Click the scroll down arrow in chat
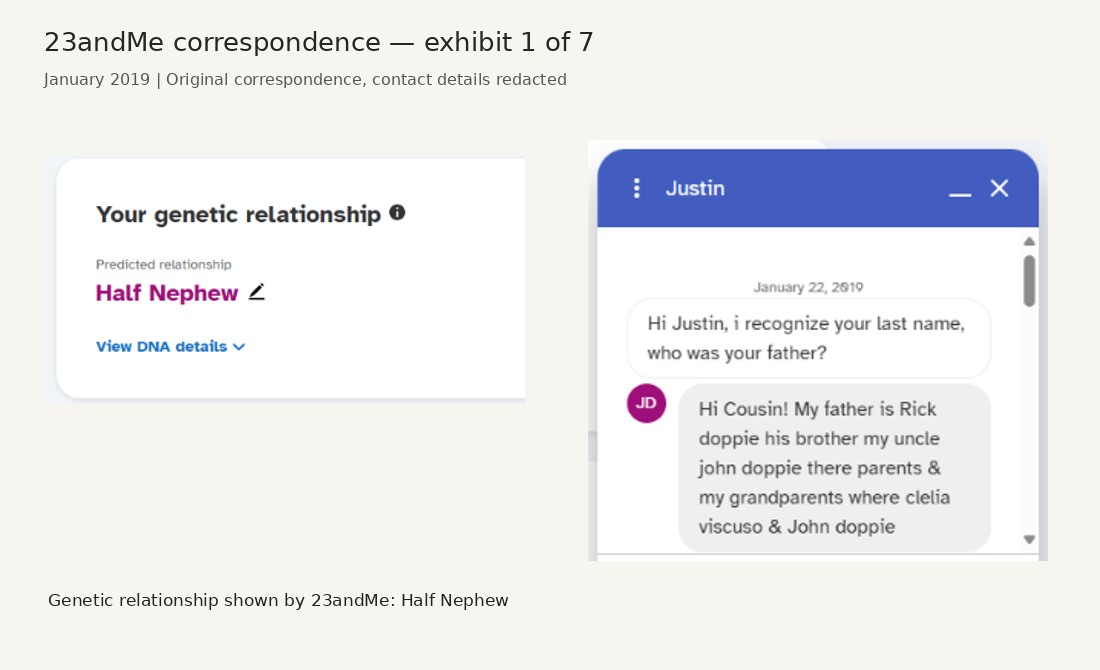1100x670 pixels. (1029, 540)
